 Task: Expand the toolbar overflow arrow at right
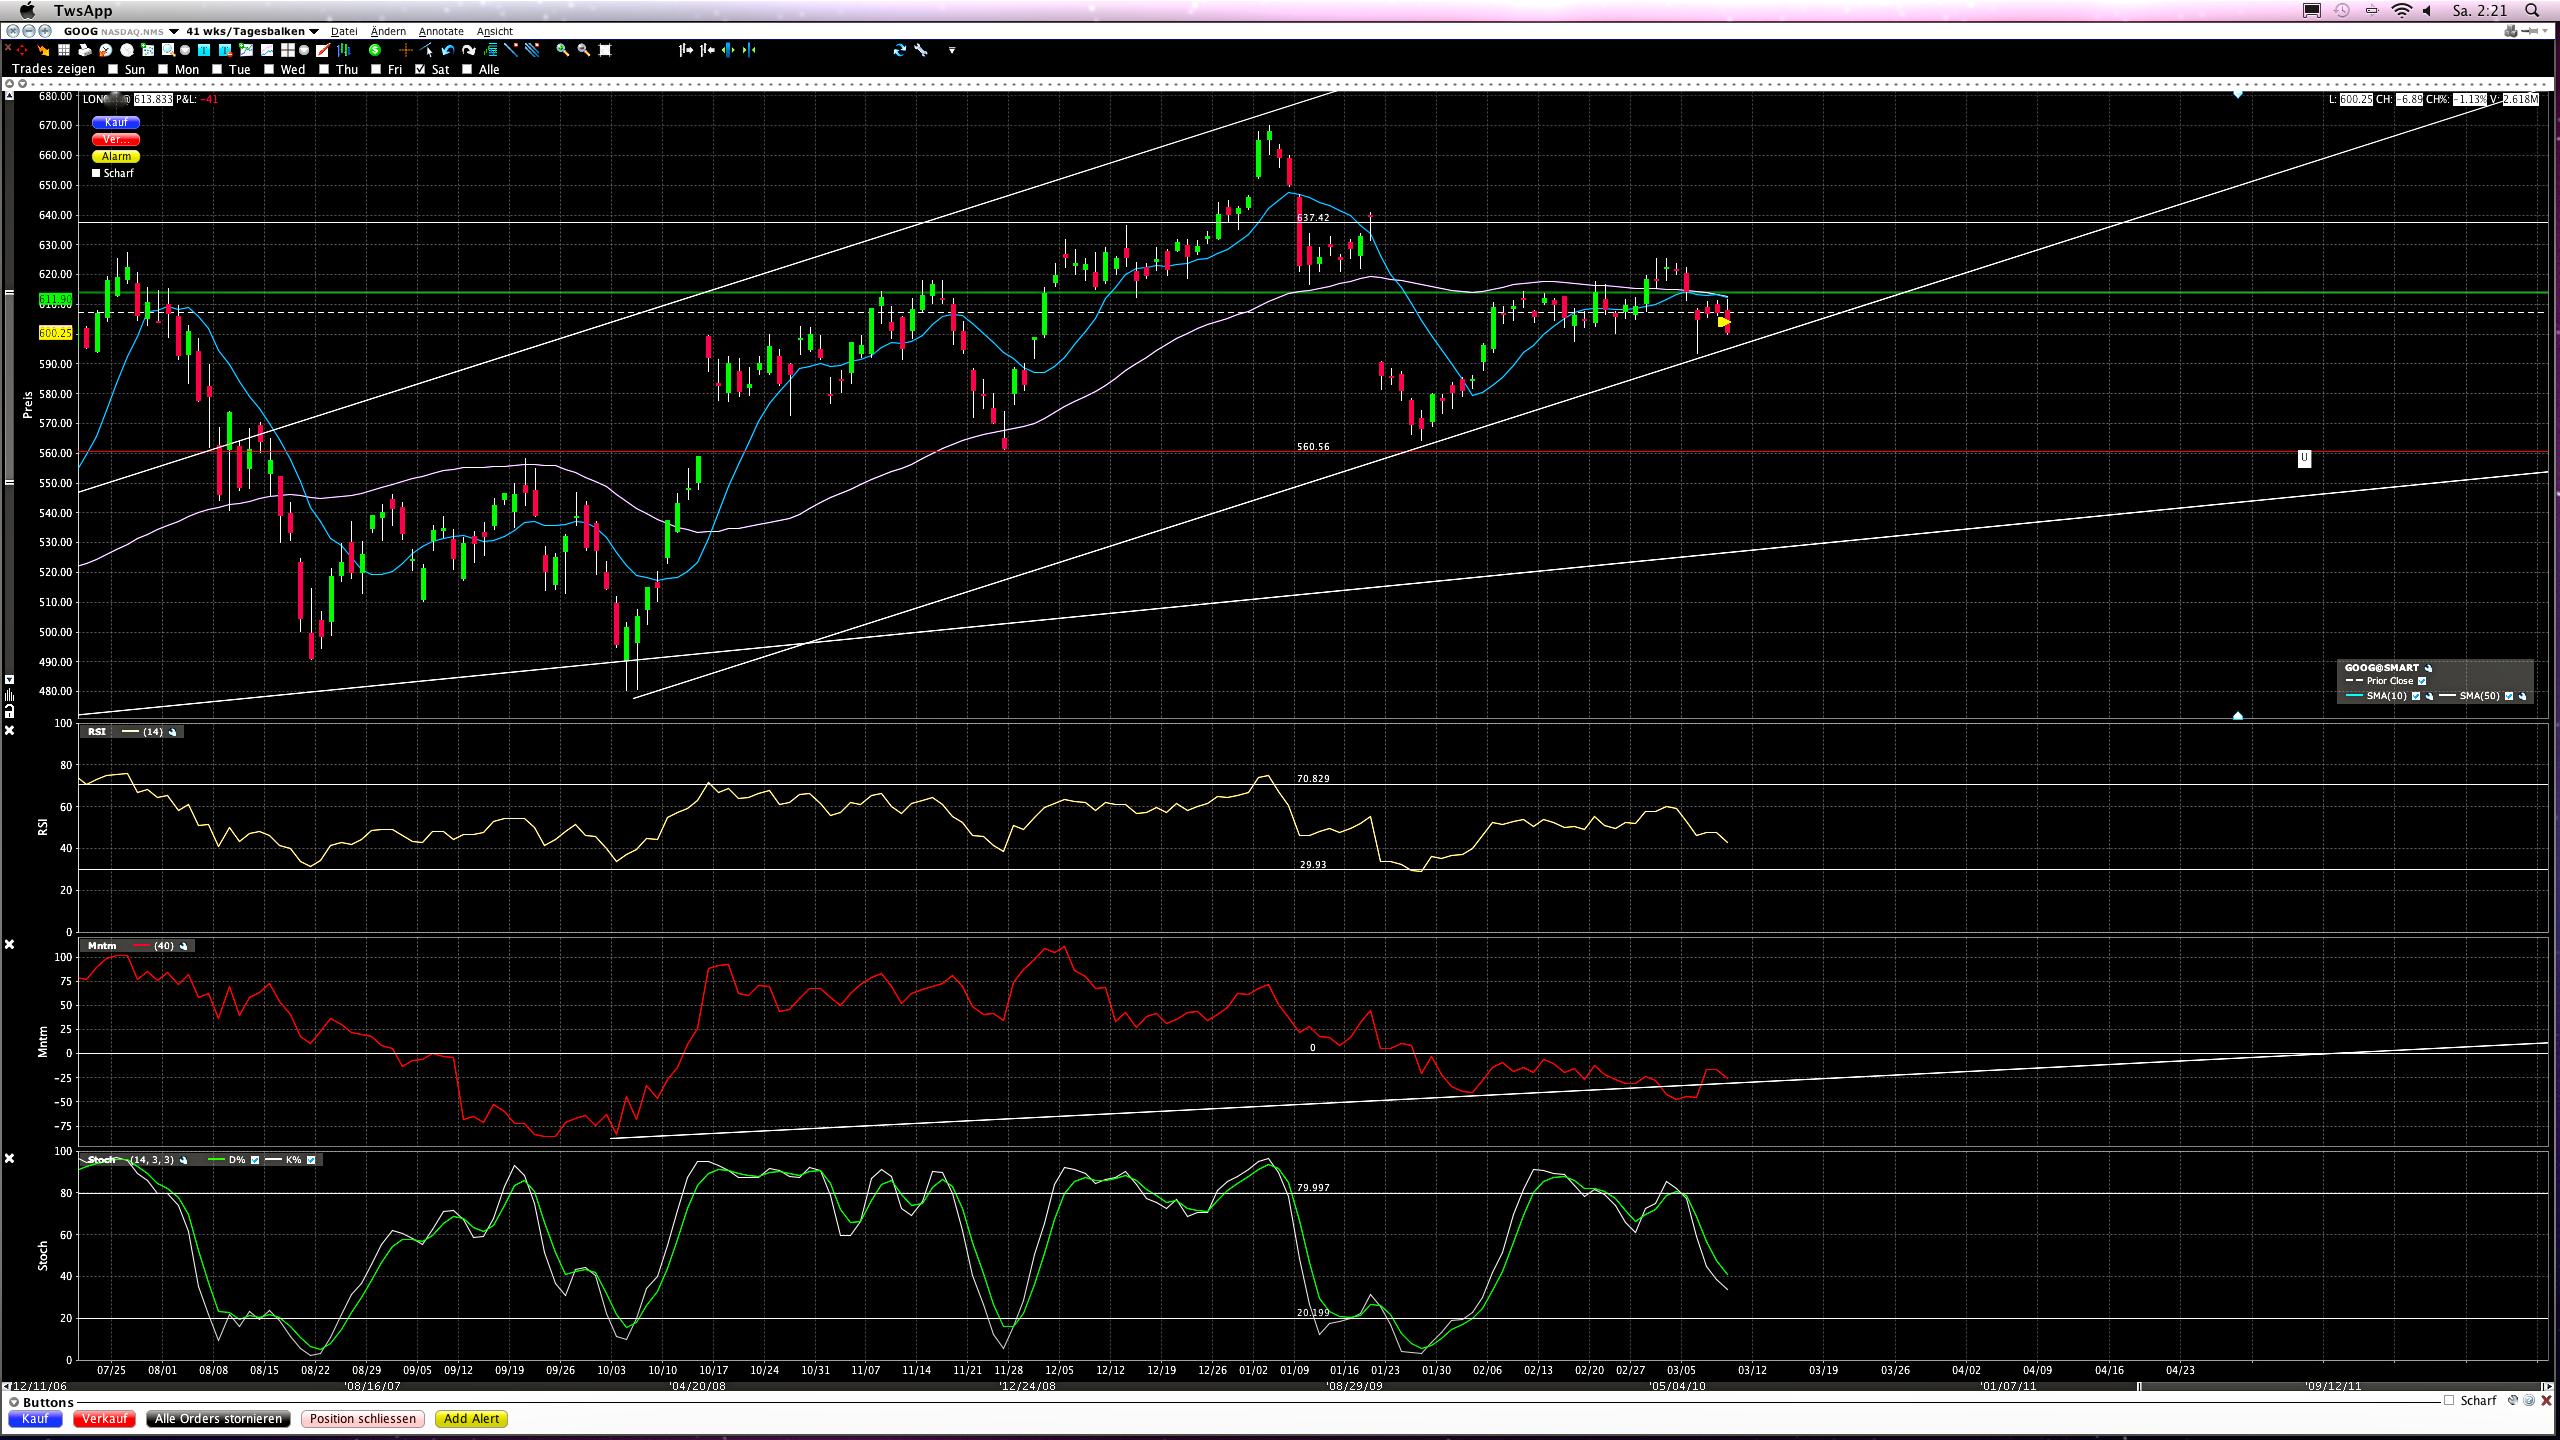coord(951,50)
